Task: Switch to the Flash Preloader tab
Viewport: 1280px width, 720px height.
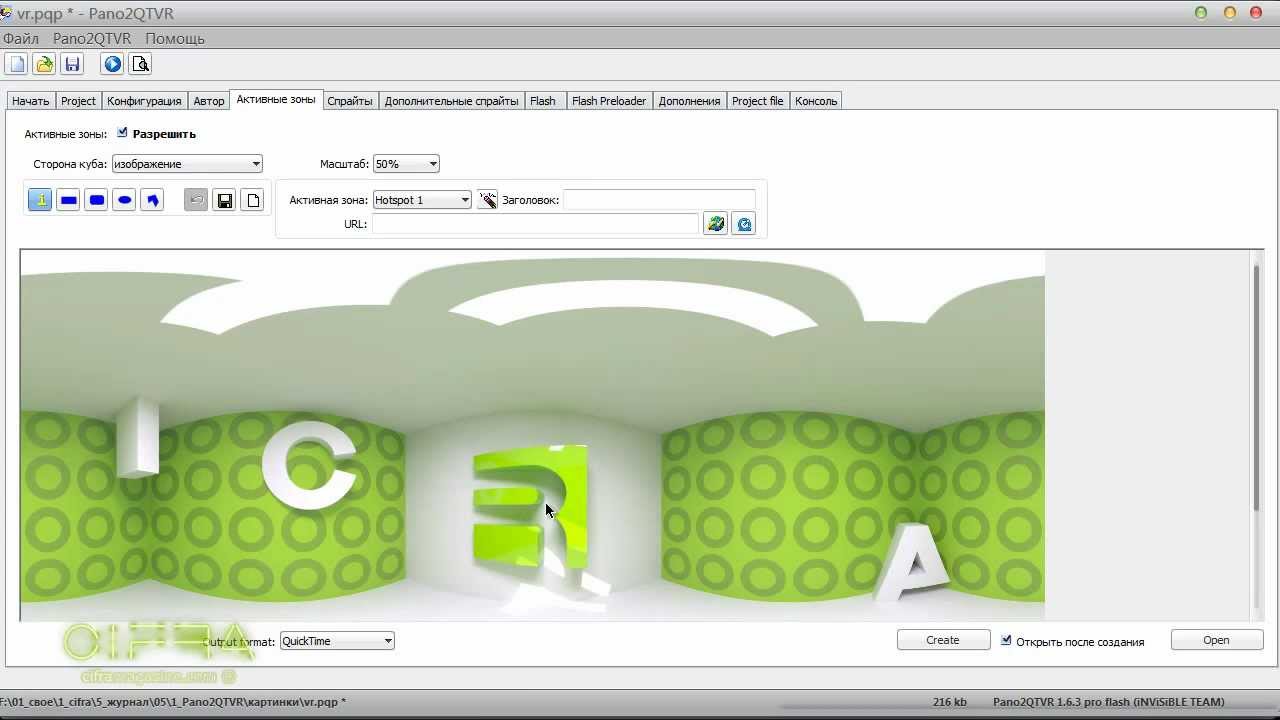Action: pyautogui.click(x=609, y=101)
